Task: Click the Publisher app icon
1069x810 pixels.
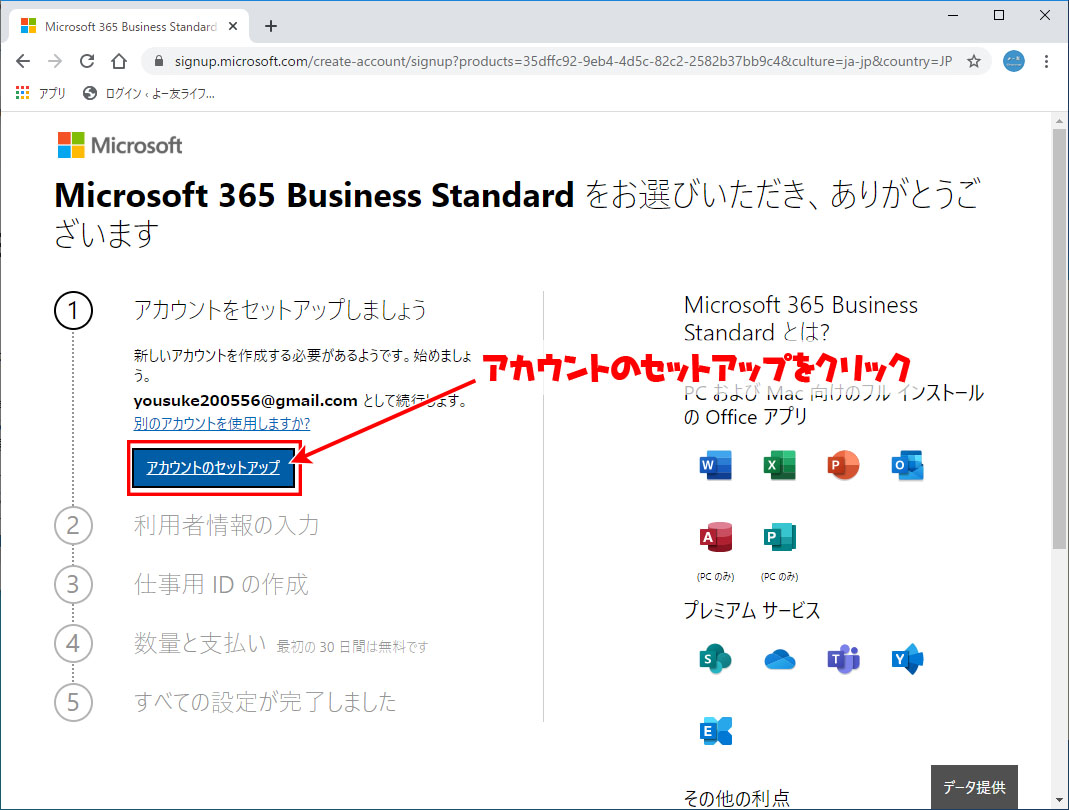Action: [x=779, y=537]
